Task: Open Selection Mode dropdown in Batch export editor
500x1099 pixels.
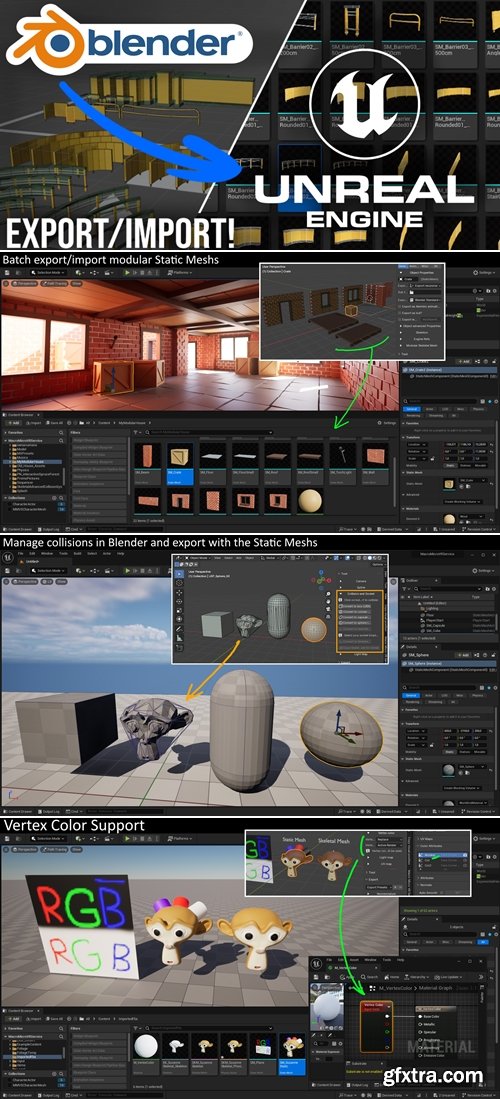Action: click(x=48, y=273)
